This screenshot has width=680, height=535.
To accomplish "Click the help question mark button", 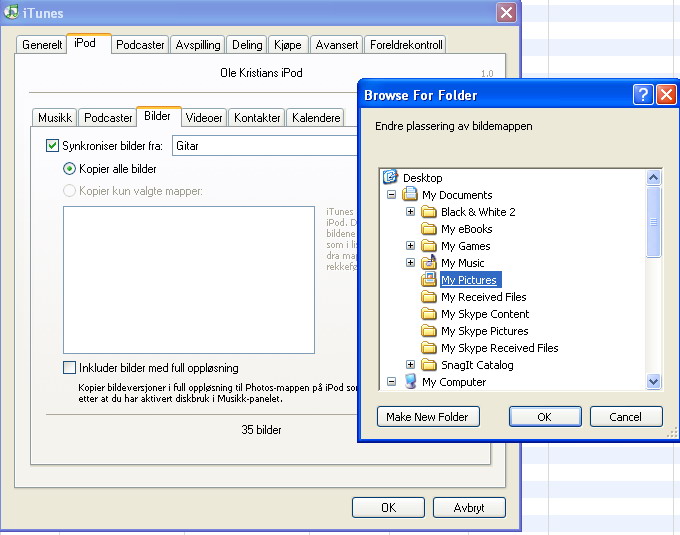I will click(x=643, y=95).
